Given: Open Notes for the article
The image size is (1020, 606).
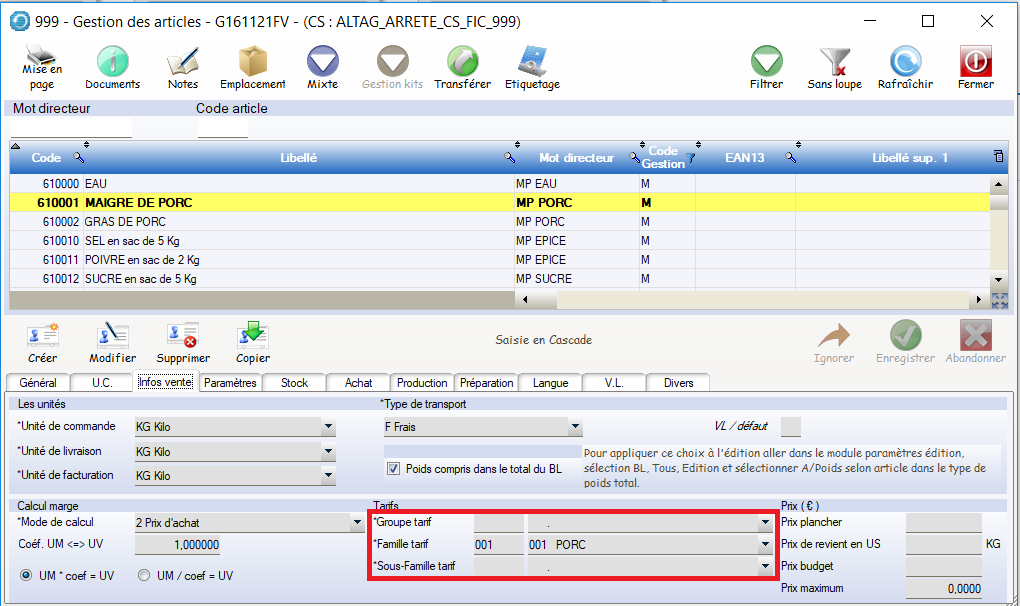Looking at the screenshot, I should (183, 62).
